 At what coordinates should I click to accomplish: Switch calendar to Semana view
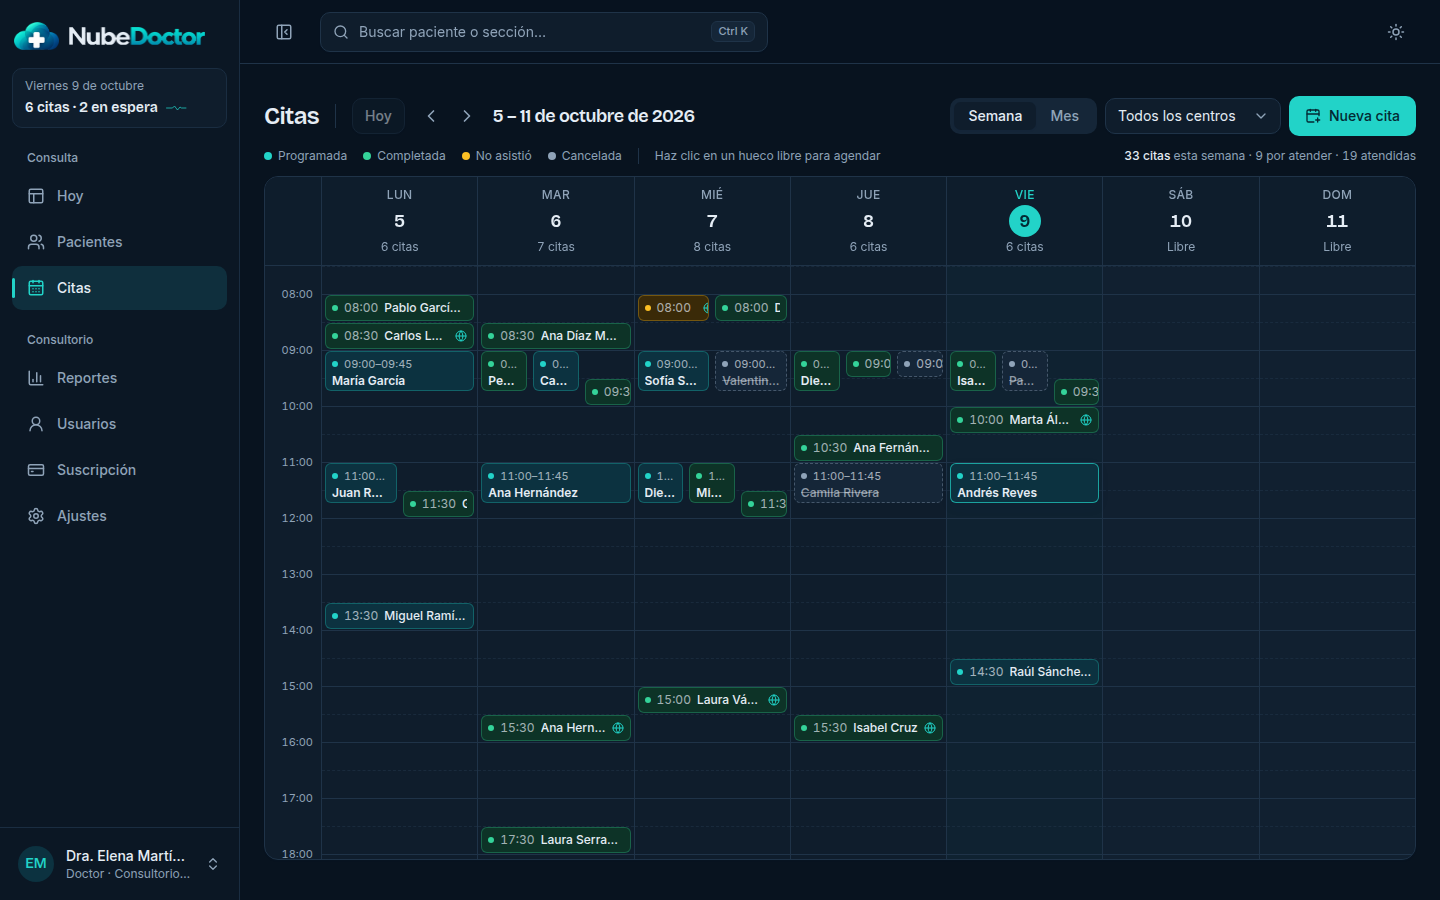[995, 116]
